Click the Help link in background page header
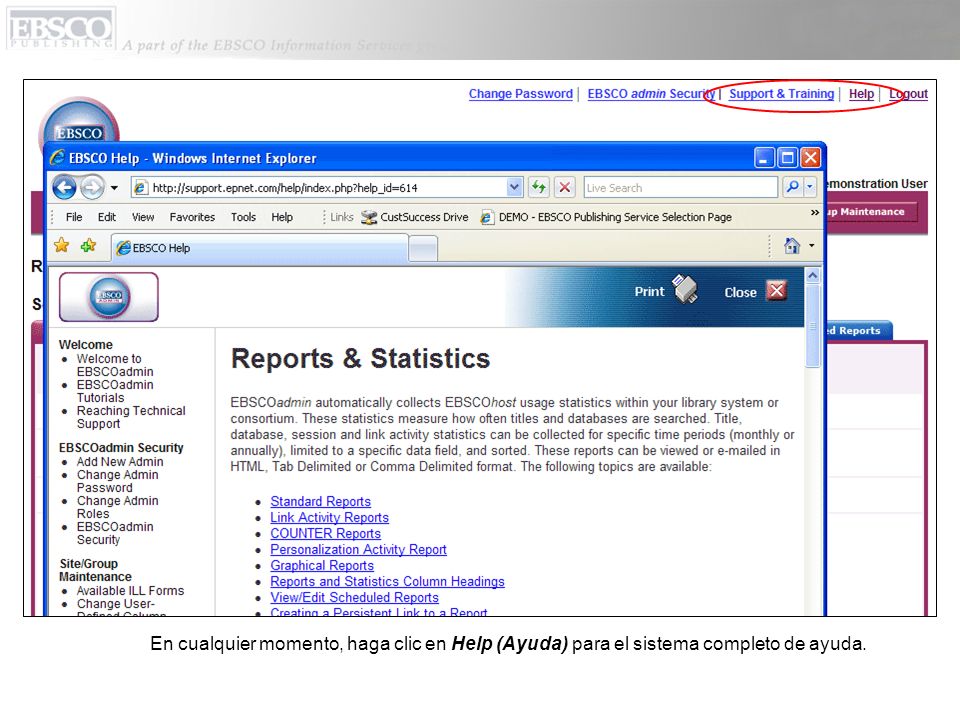The width and height of the screenshot is (960, 720). (x=861, y=94)
